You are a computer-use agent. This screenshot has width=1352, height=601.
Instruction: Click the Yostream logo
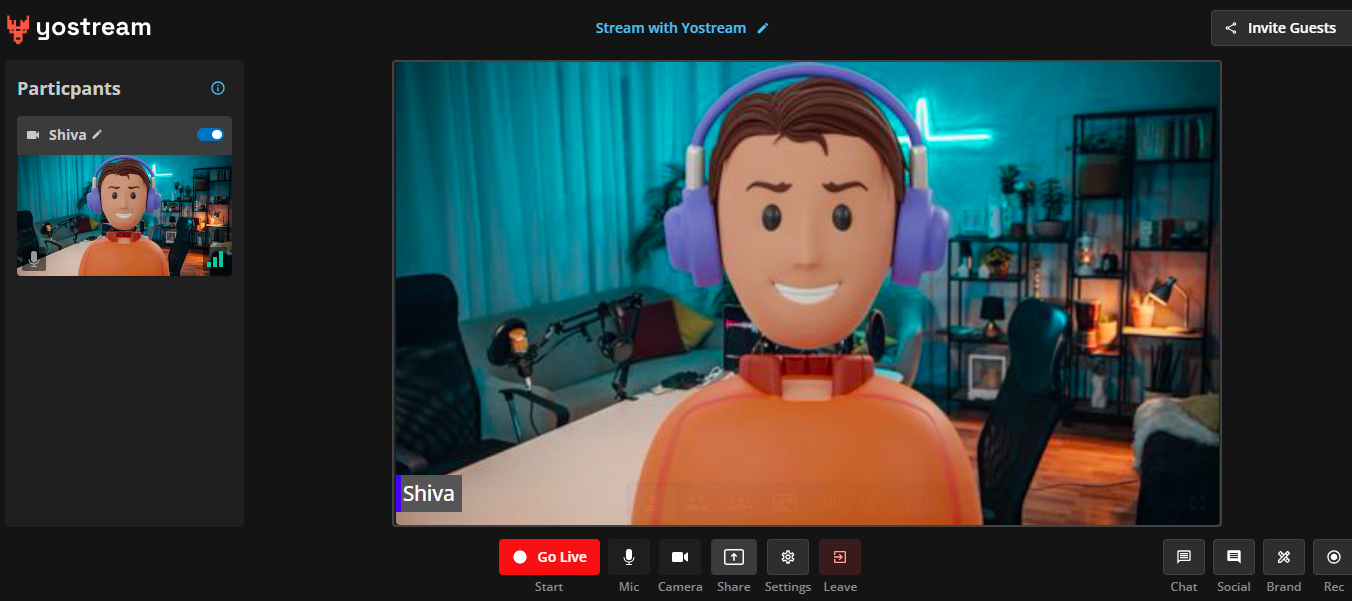[79, 29]
